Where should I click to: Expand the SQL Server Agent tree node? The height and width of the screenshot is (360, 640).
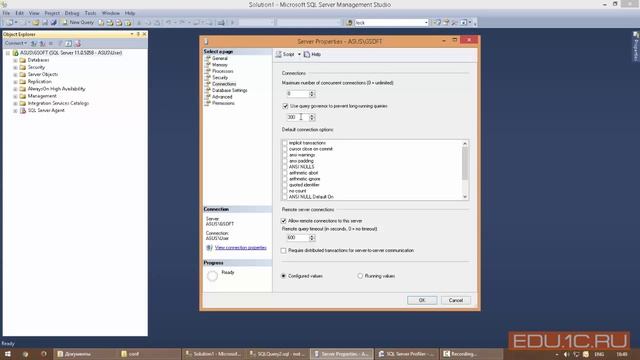[x=15, y=110]
